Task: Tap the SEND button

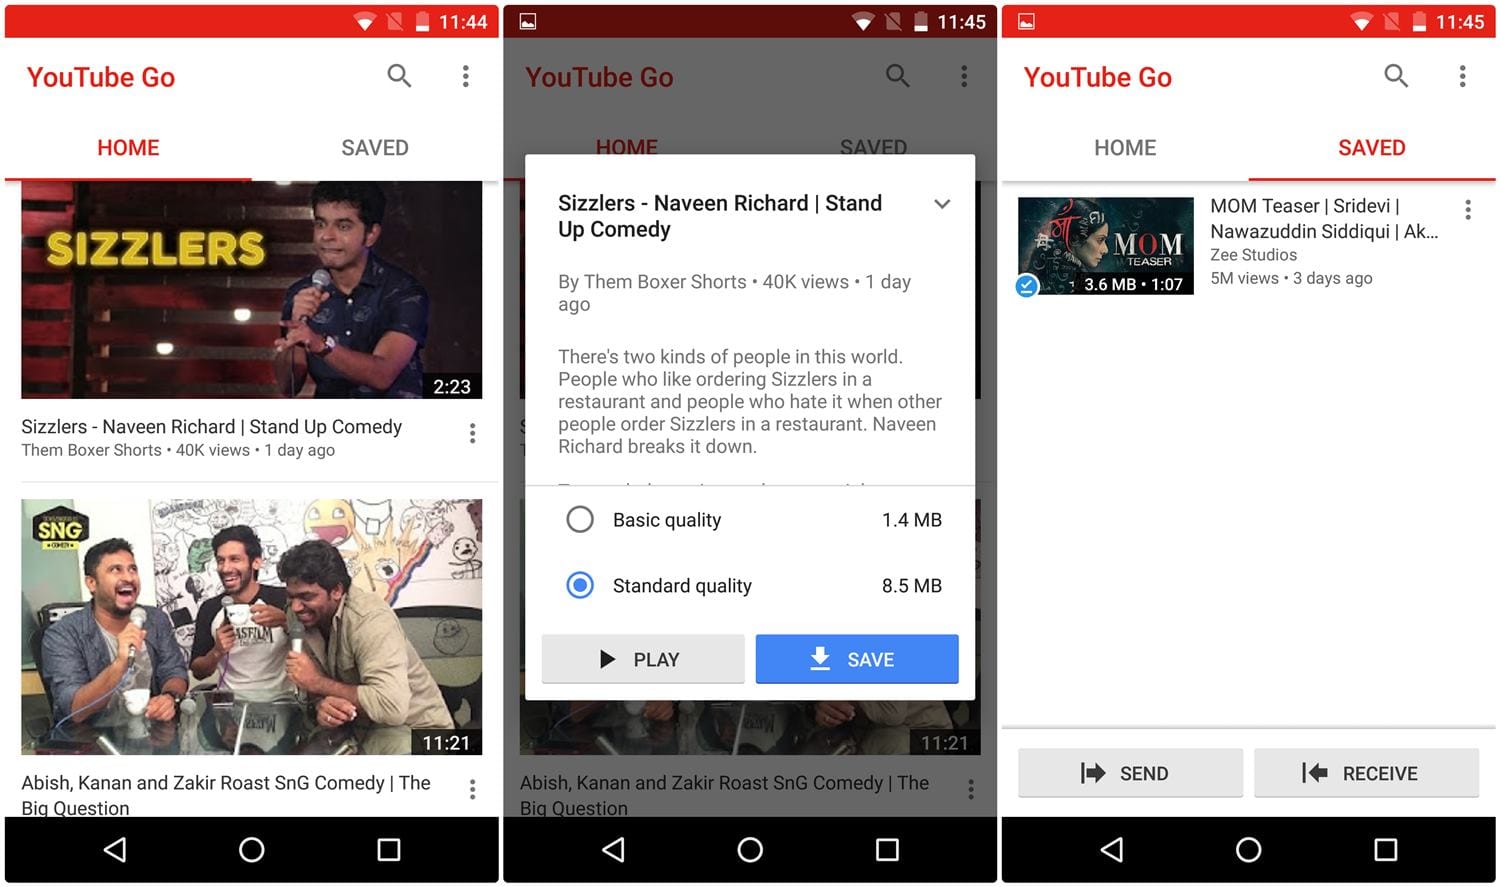Action: (x=1130, y=773)
